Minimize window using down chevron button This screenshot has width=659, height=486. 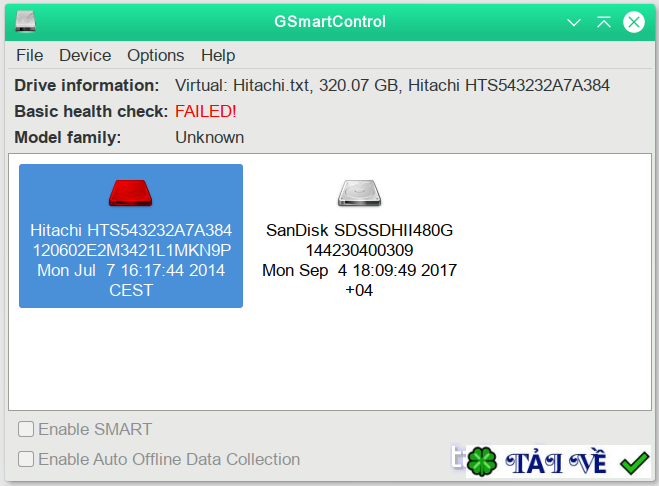[574, 22]
